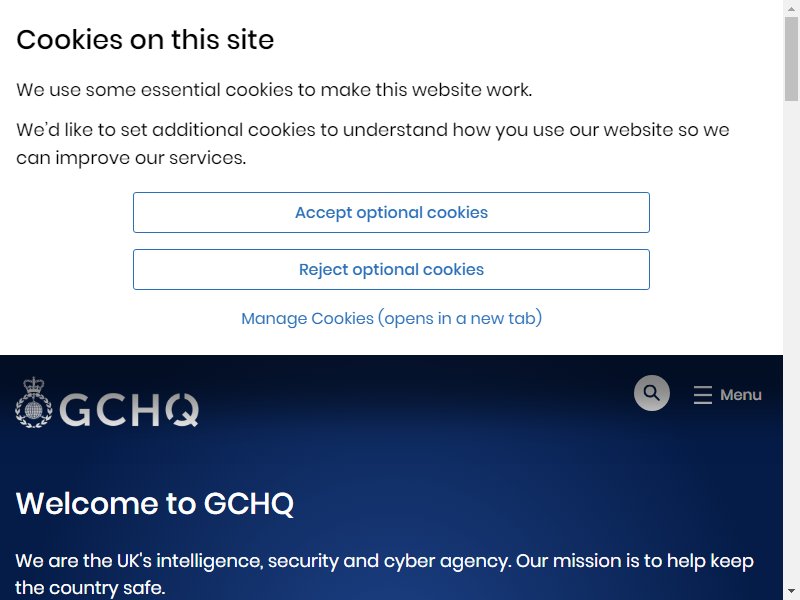800x600 pixels.
Task: Accept optional cookies
Action: click(x=391, y=212)
